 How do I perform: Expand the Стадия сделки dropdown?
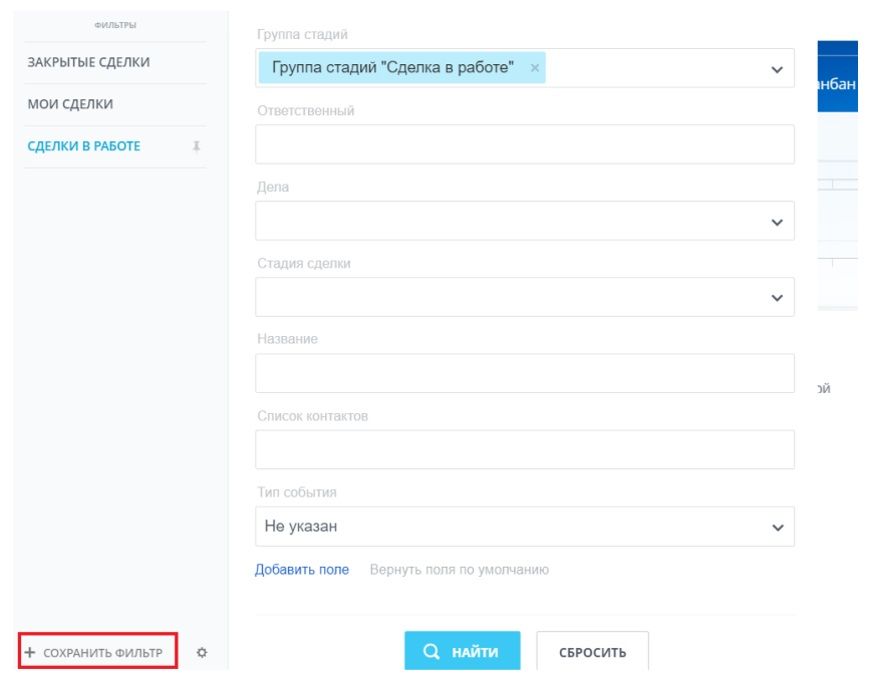pos(525,297)
